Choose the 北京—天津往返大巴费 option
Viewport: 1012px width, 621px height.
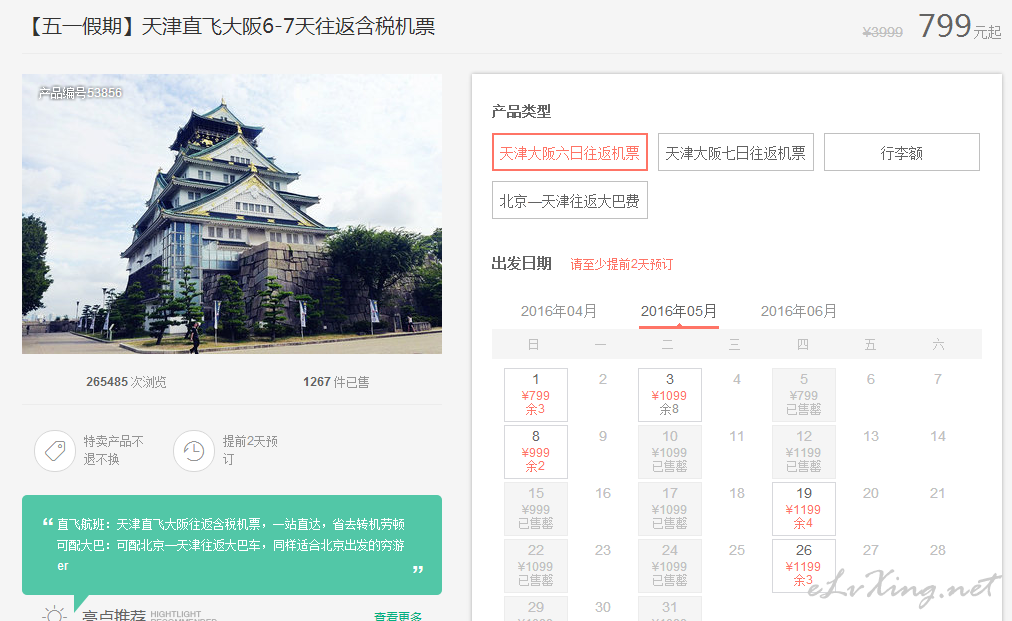point(569,200)
